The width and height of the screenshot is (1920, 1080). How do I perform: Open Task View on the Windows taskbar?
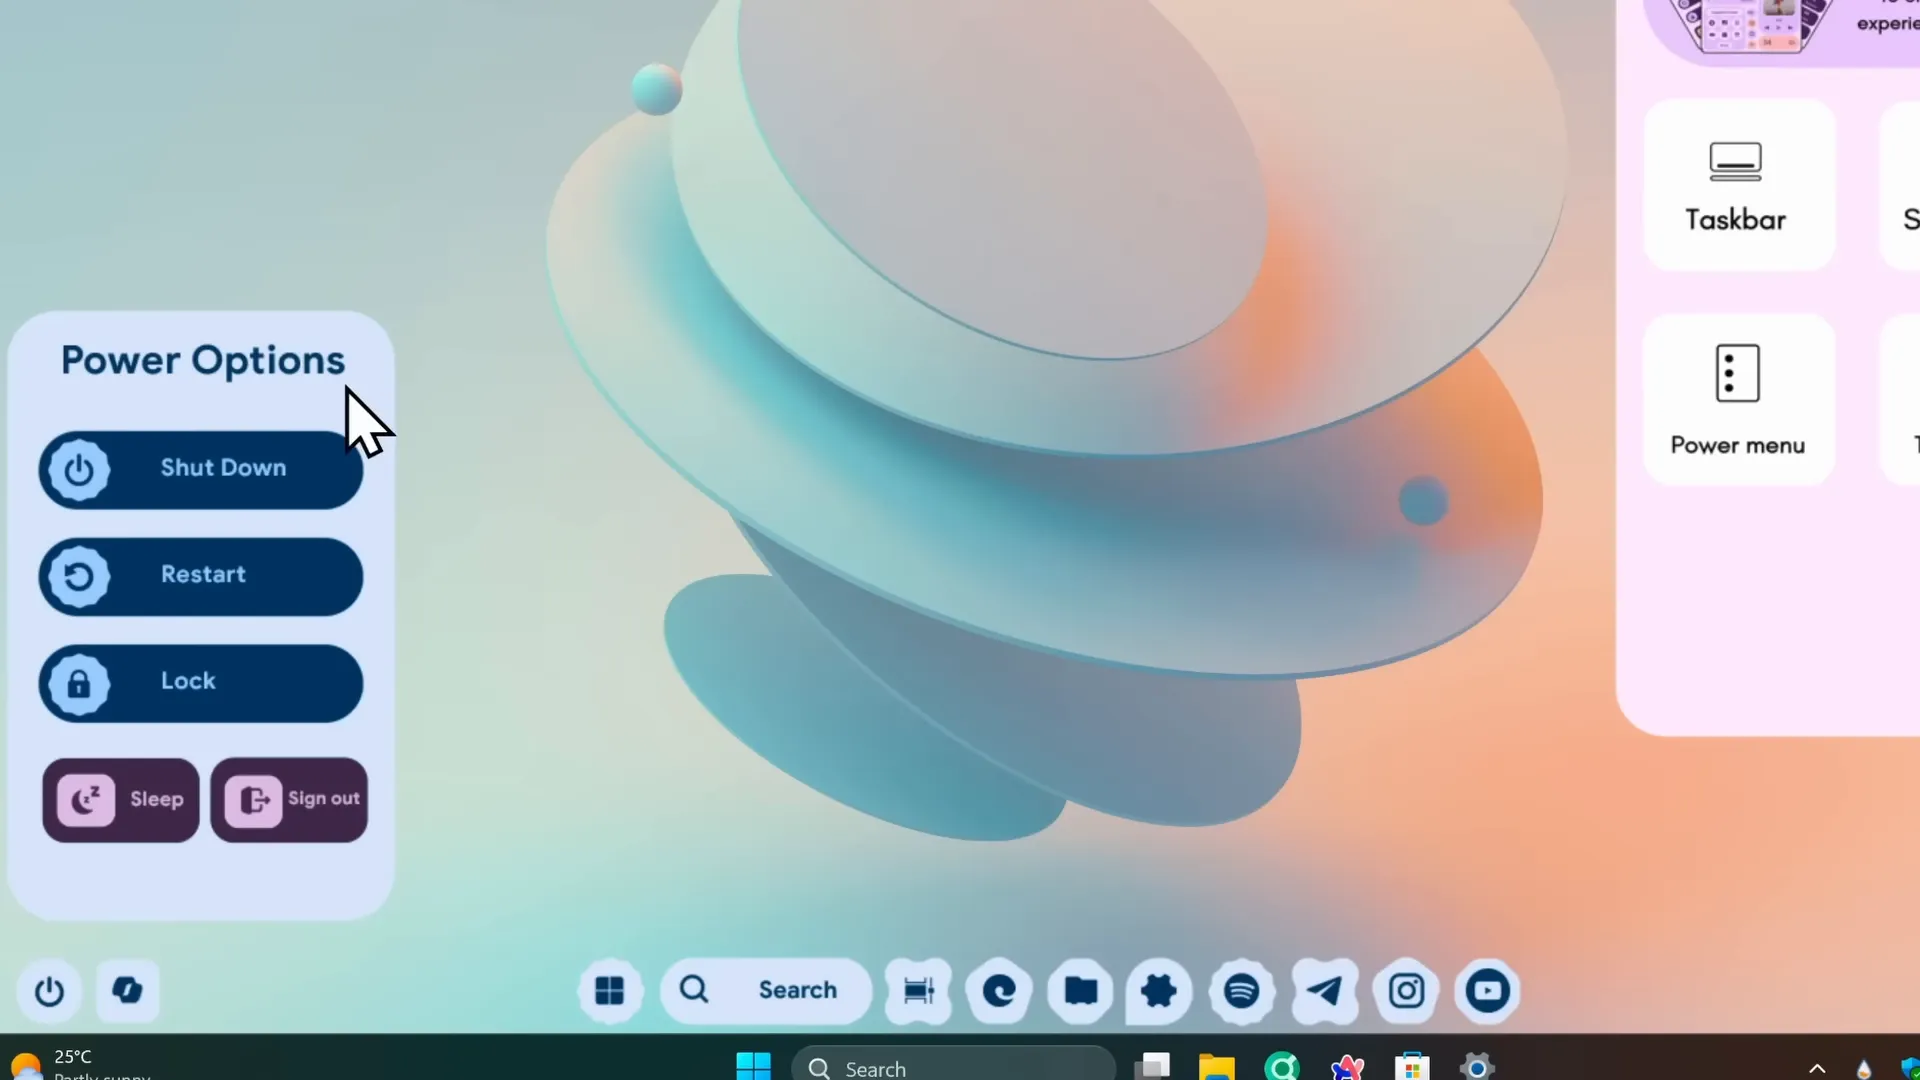tap(1152, 1066)
